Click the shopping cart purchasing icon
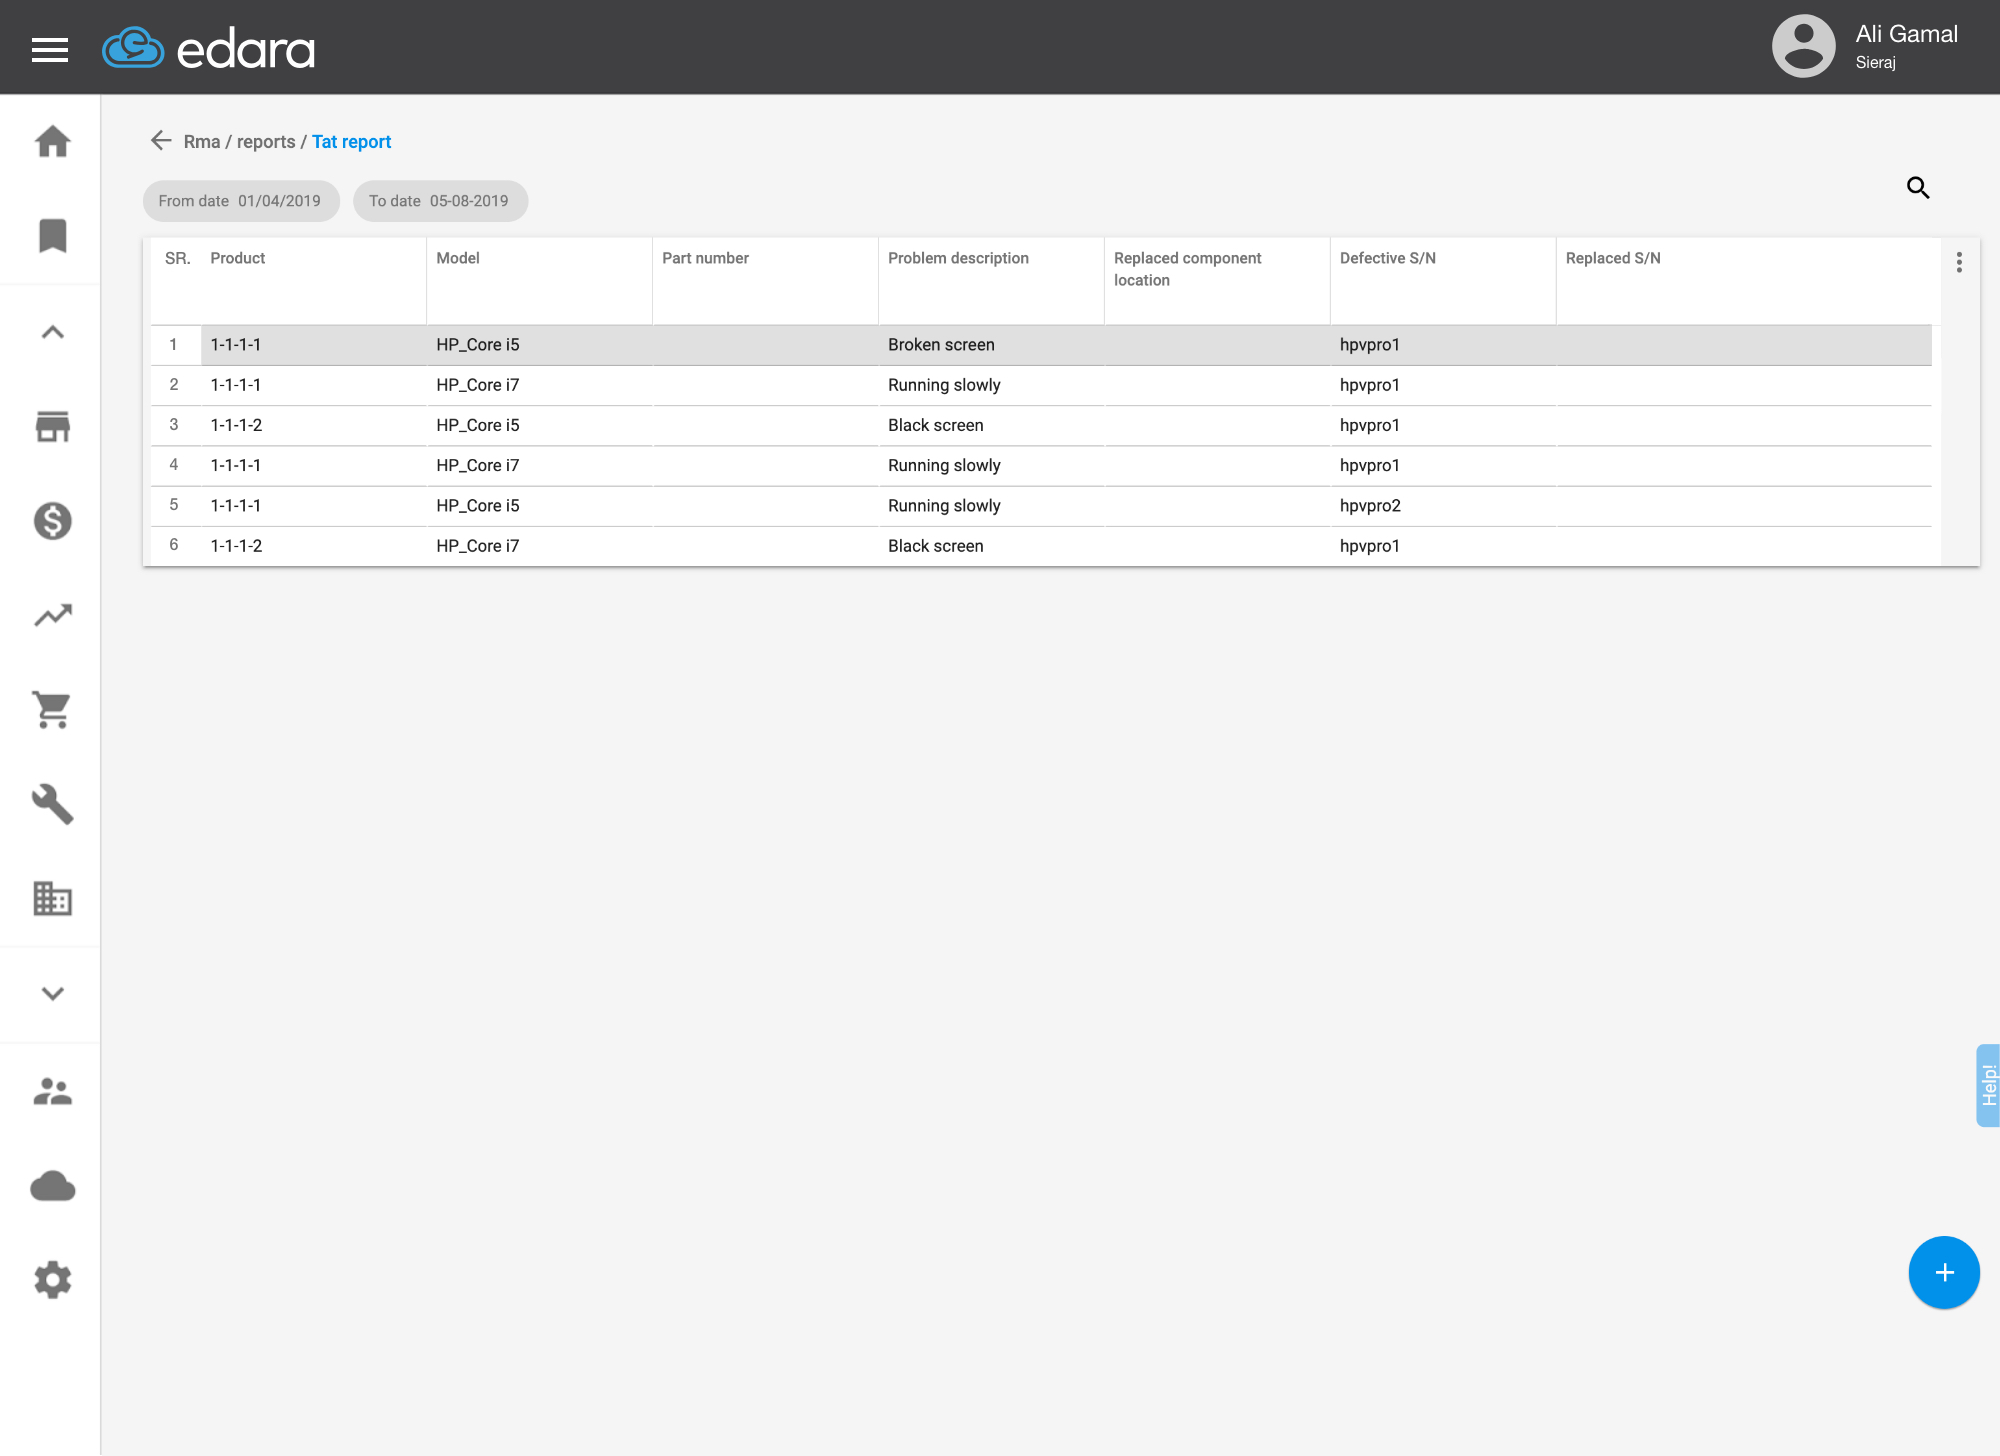Screen dimensions: 2000x1456 click(52, 710)
